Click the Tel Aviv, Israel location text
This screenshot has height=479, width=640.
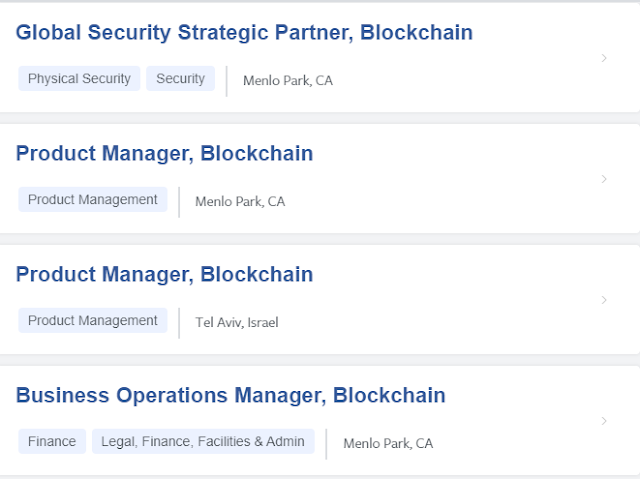[237, 323]
